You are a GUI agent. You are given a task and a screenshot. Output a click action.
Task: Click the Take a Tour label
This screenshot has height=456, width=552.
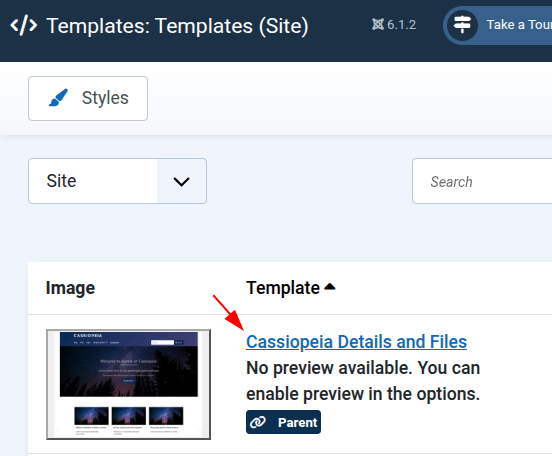[x=519, y=25]
